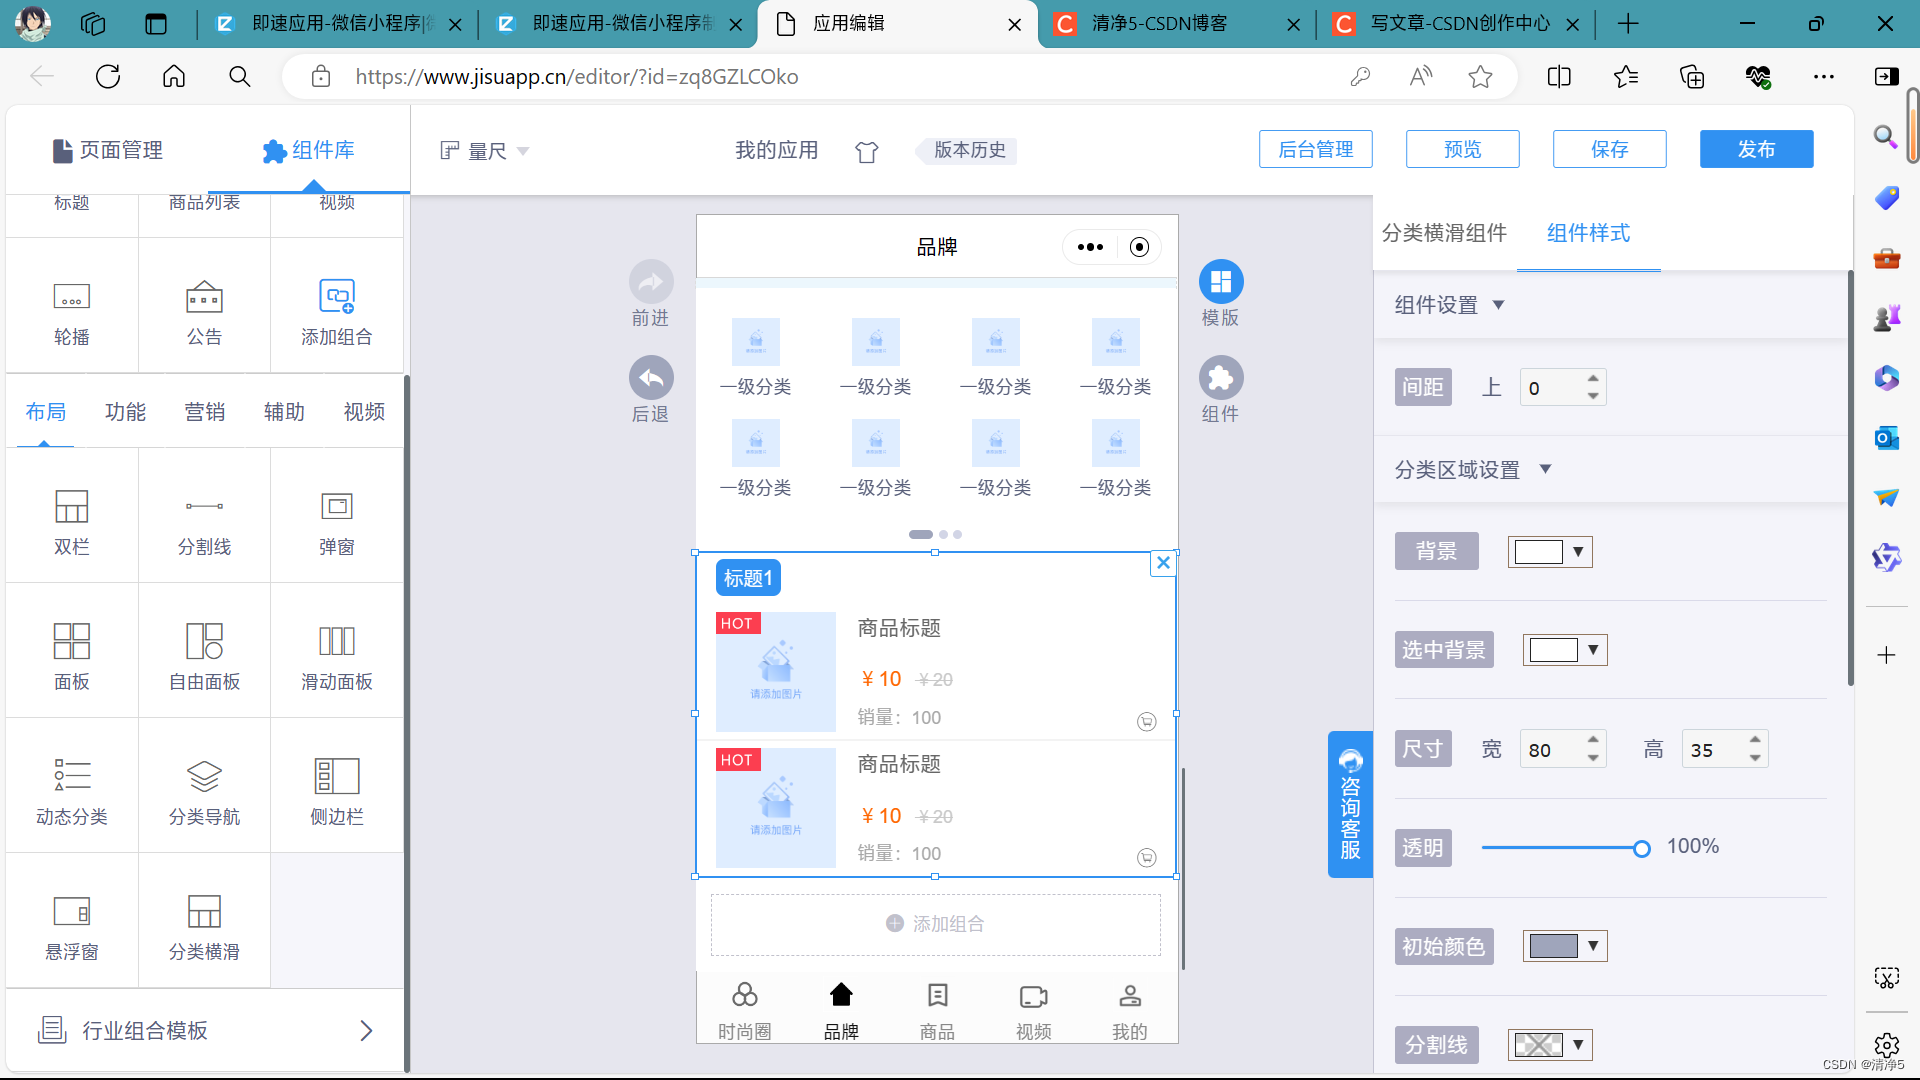
Task: Click the 前进 redo arrow icon
Action: coord(650,282)
